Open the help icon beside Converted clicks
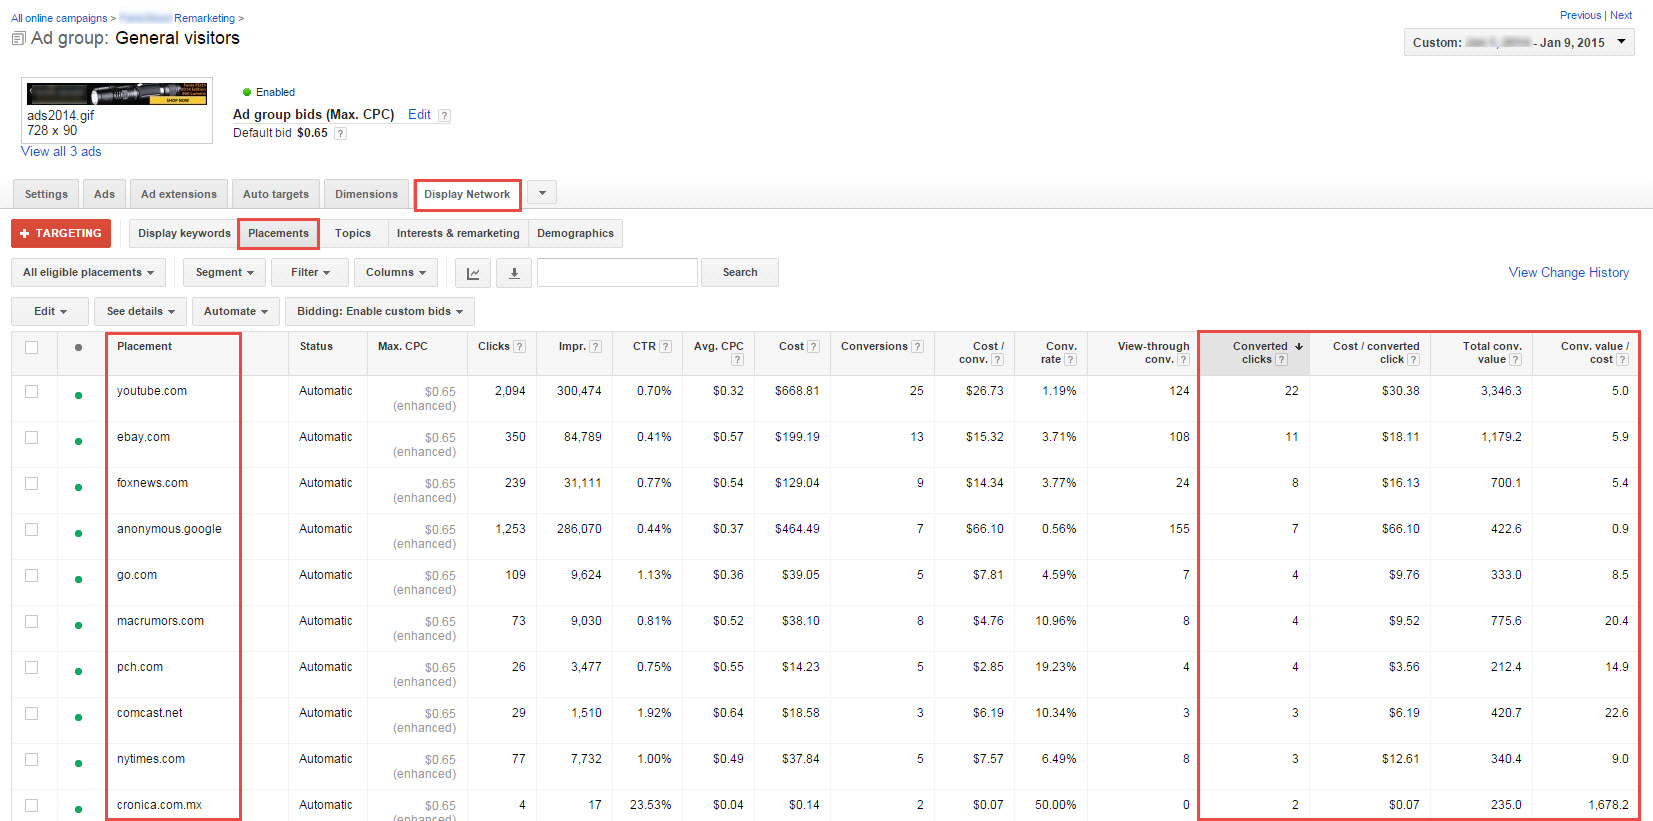Image resolution: width=1653 pixels, height=821 pixels. (x=1281, y=360)
